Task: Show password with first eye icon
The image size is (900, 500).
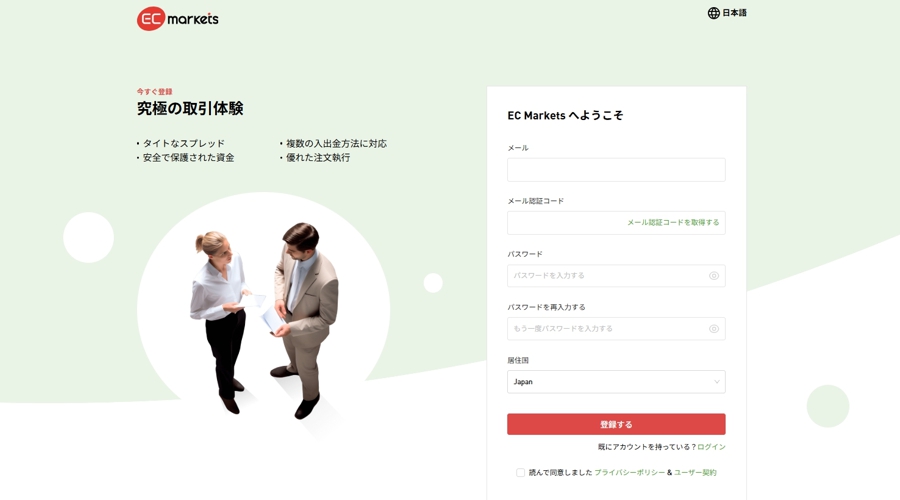Action: (713, 276)
